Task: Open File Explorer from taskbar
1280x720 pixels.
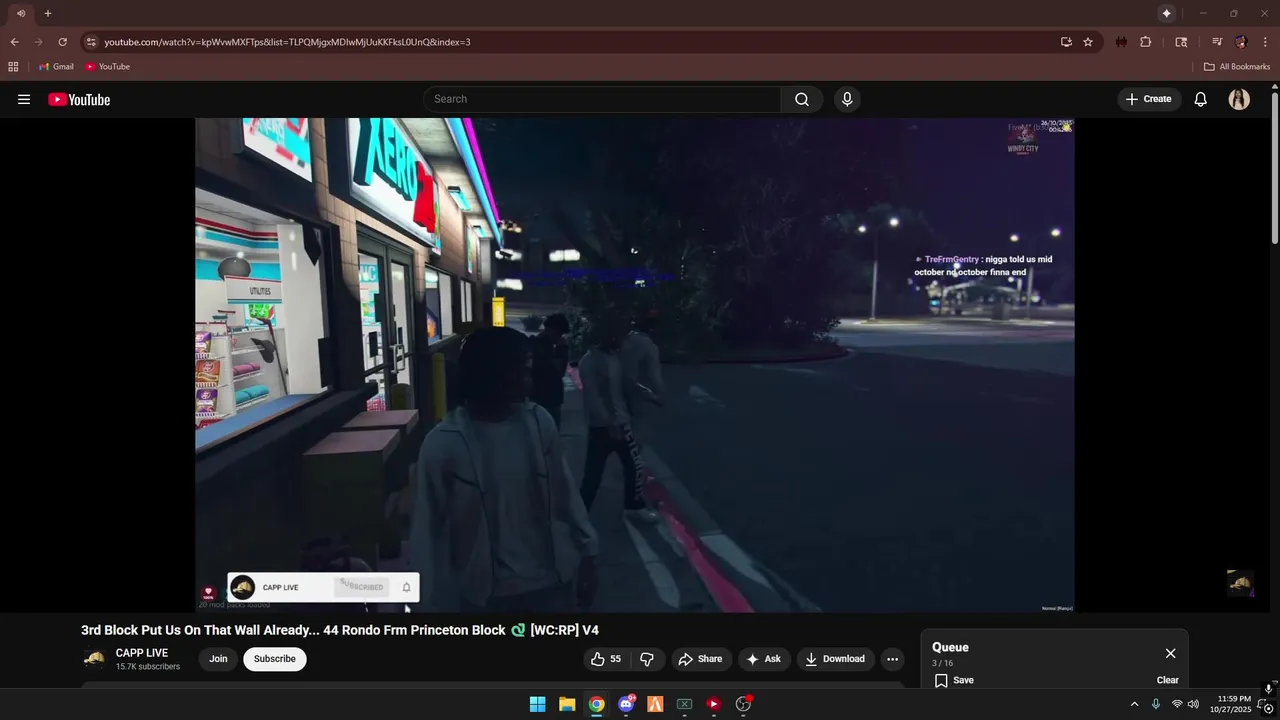Action: 567,704
